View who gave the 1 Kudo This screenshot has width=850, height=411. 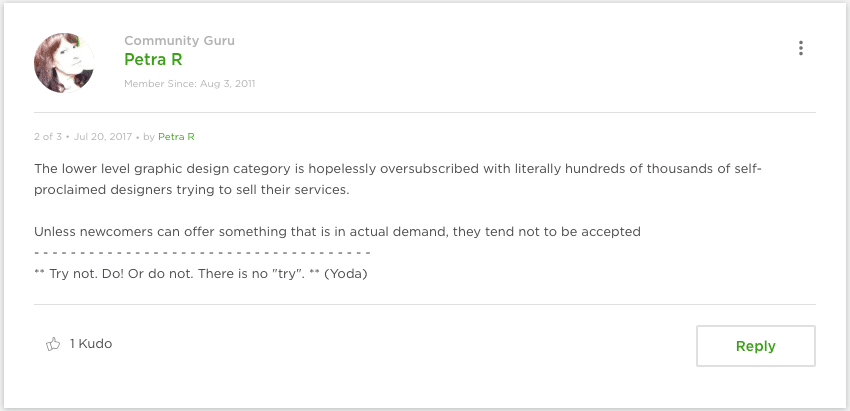91,344
